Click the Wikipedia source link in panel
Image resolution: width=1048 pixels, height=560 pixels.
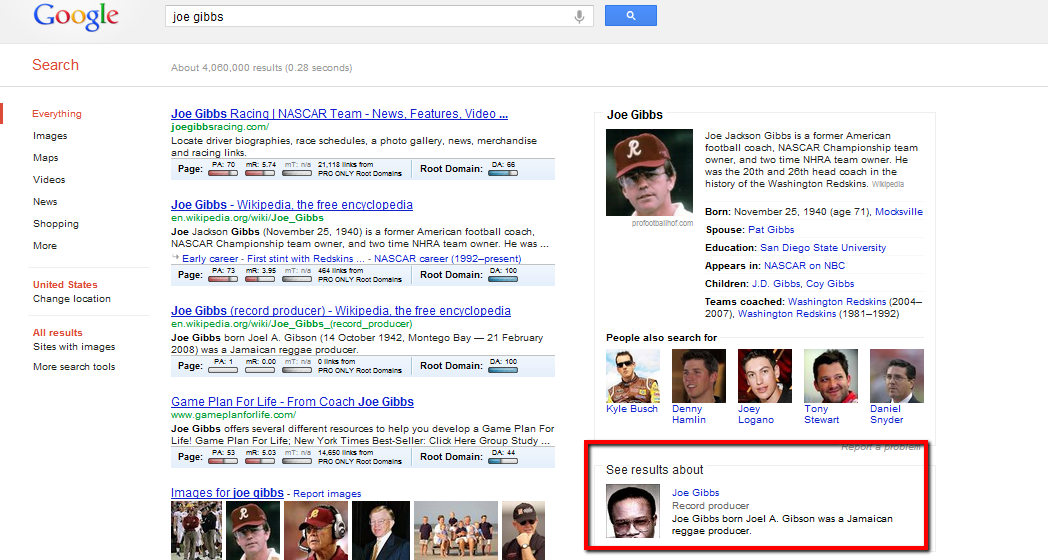(888, 184)
